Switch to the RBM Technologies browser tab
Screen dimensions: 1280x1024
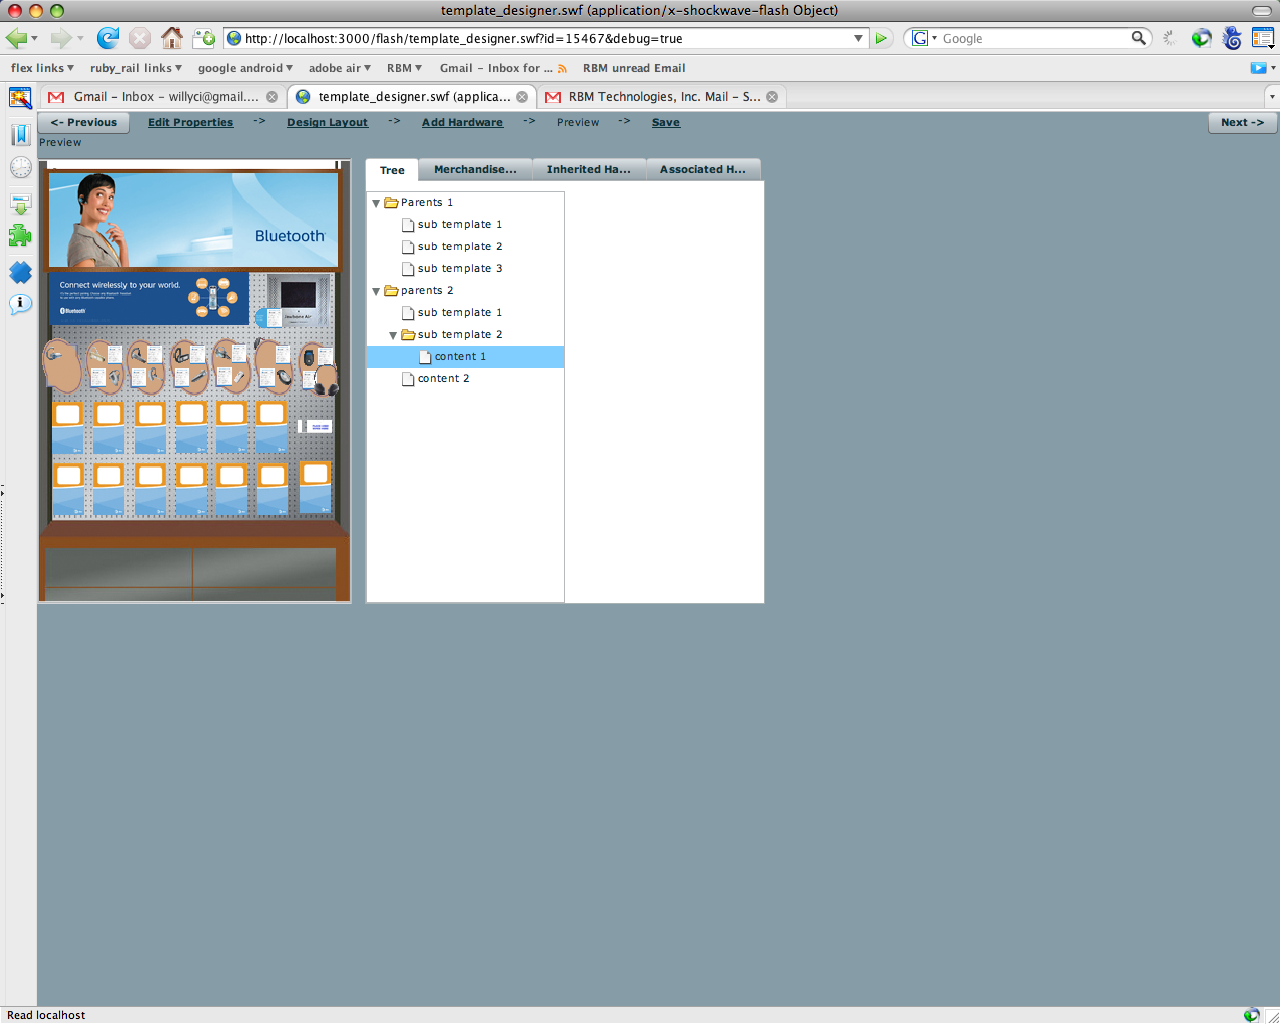coord(660,96)
